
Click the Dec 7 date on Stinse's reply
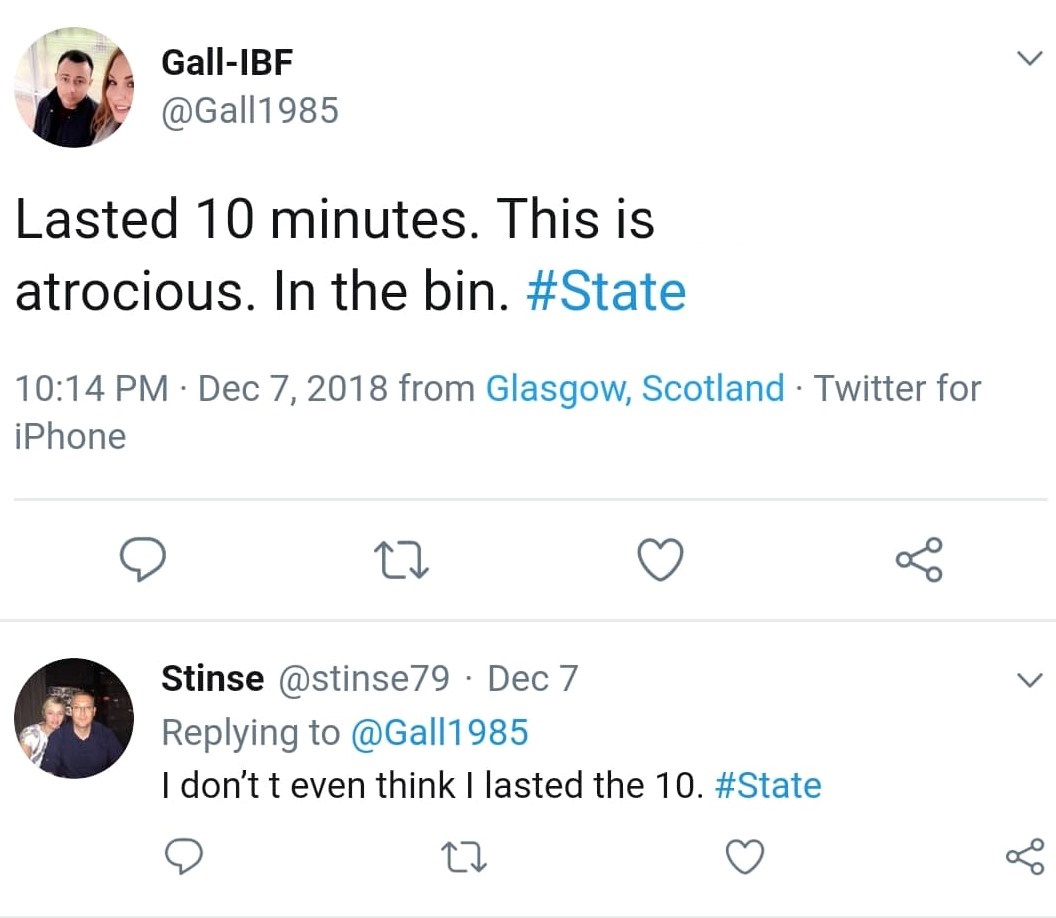532,679
